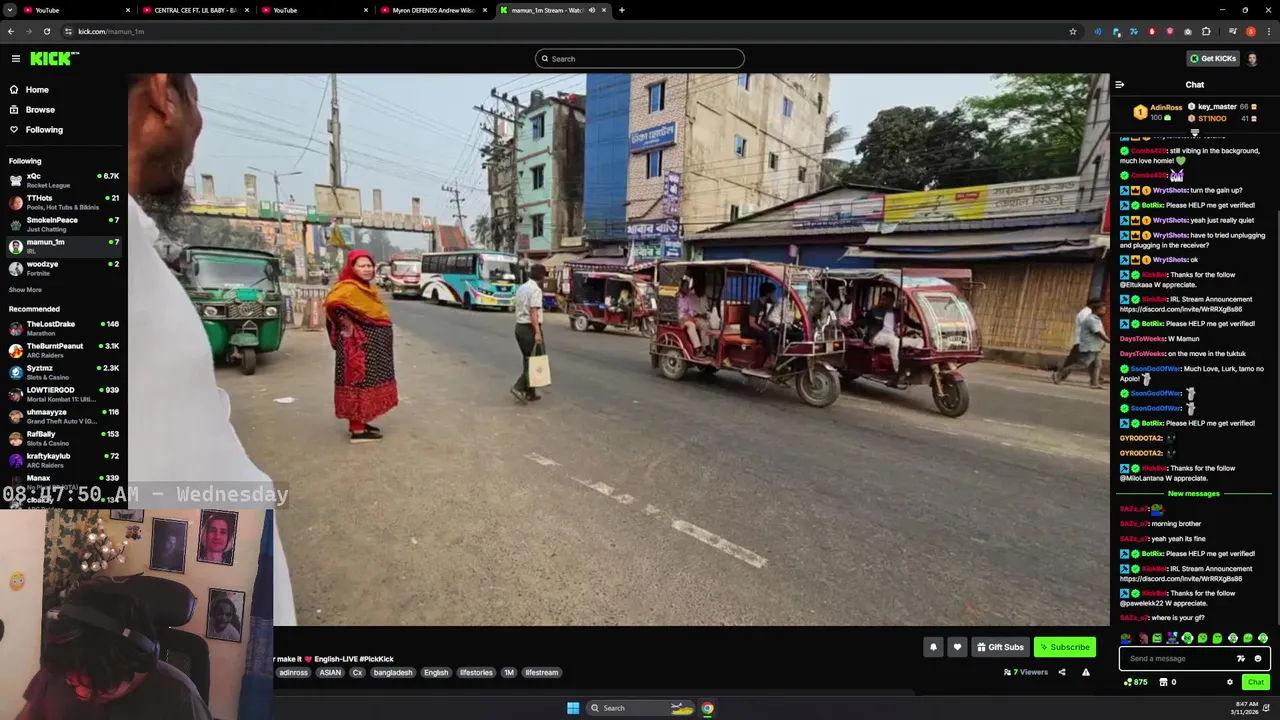Select the bangladesh stream tag
Image resolution: width=1280 pixels, height=720 pixels.
tap(393, 673)
